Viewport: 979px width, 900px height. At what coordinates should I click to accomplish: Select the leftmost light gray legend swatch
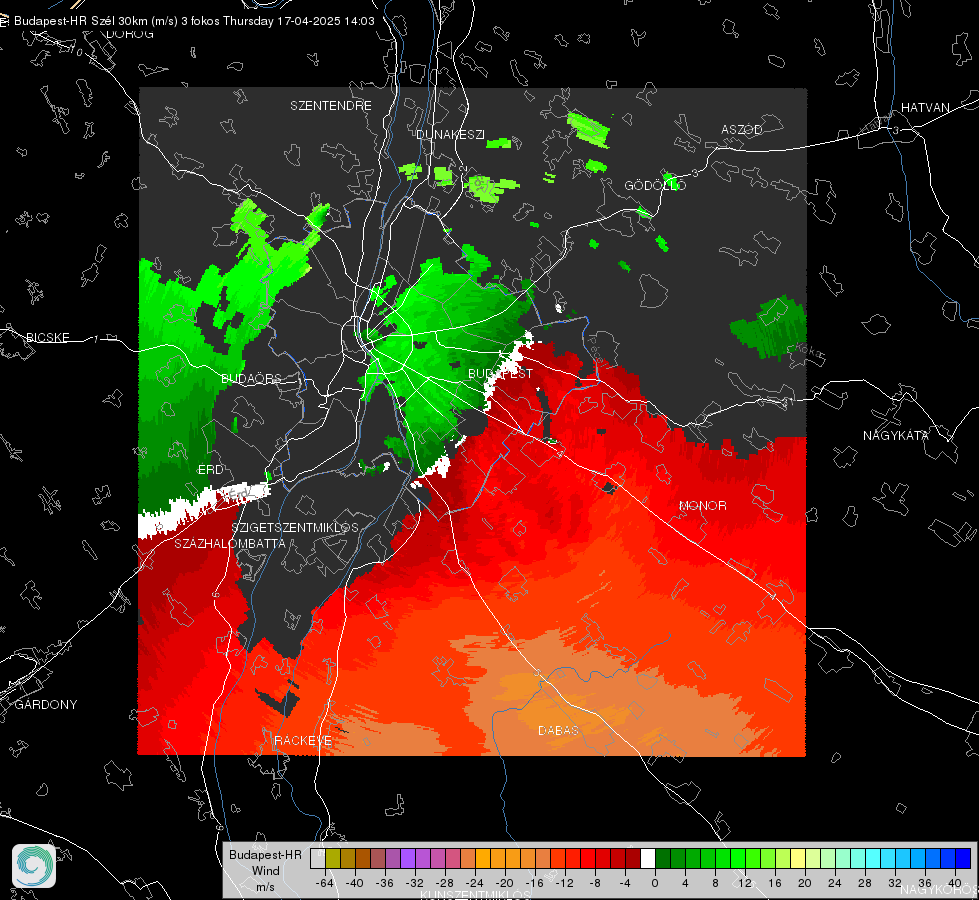click(x=317, y=859)
